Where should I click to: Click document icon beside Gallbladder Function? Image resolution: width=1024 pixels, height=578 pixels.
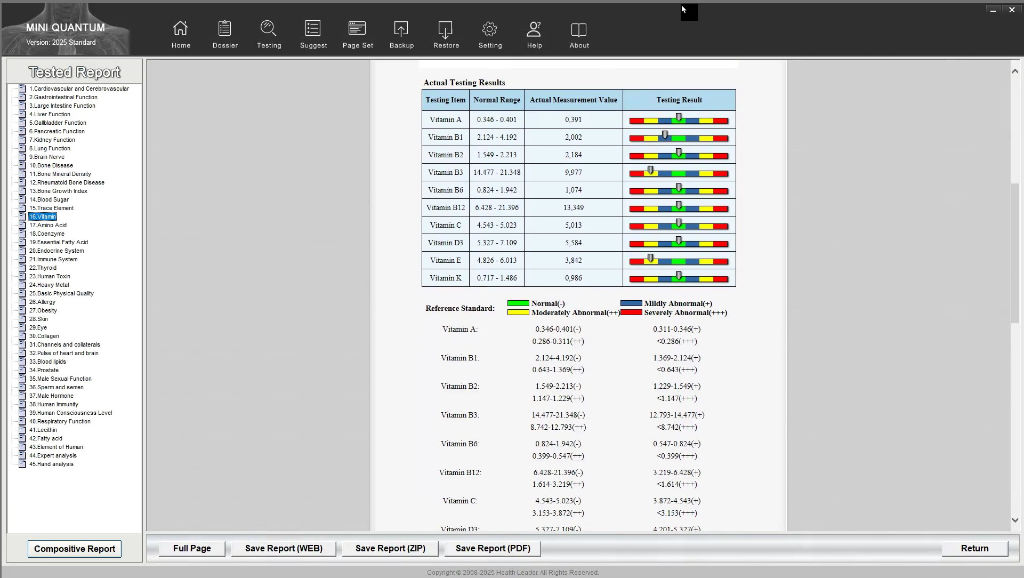click(x=22, y=122)
